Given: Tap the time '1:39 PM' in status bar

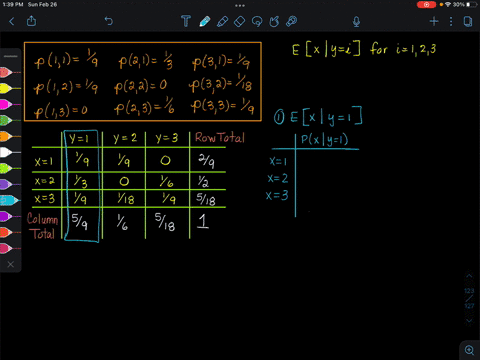Looking at the screenshot, I should coord(13,5).
